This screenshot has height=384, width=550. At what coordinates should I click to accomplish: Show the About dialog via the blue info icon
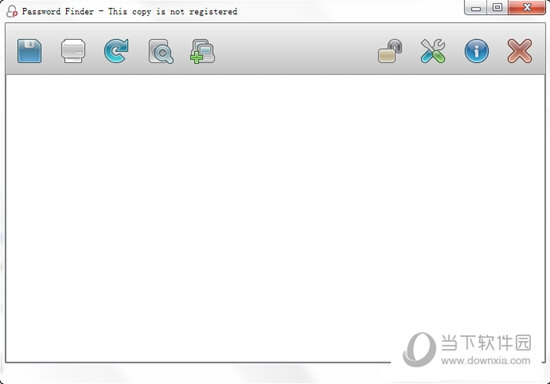[x=476, y=51]
